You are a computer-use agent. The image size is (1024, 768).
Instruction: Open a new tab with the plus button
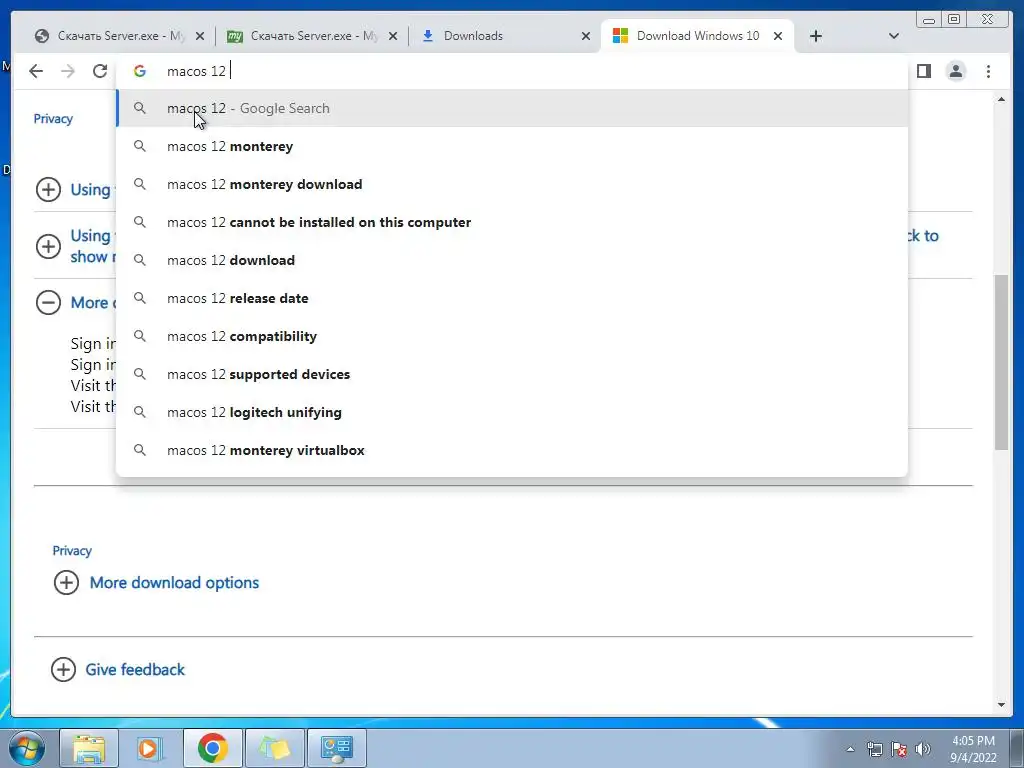[816, 36]
